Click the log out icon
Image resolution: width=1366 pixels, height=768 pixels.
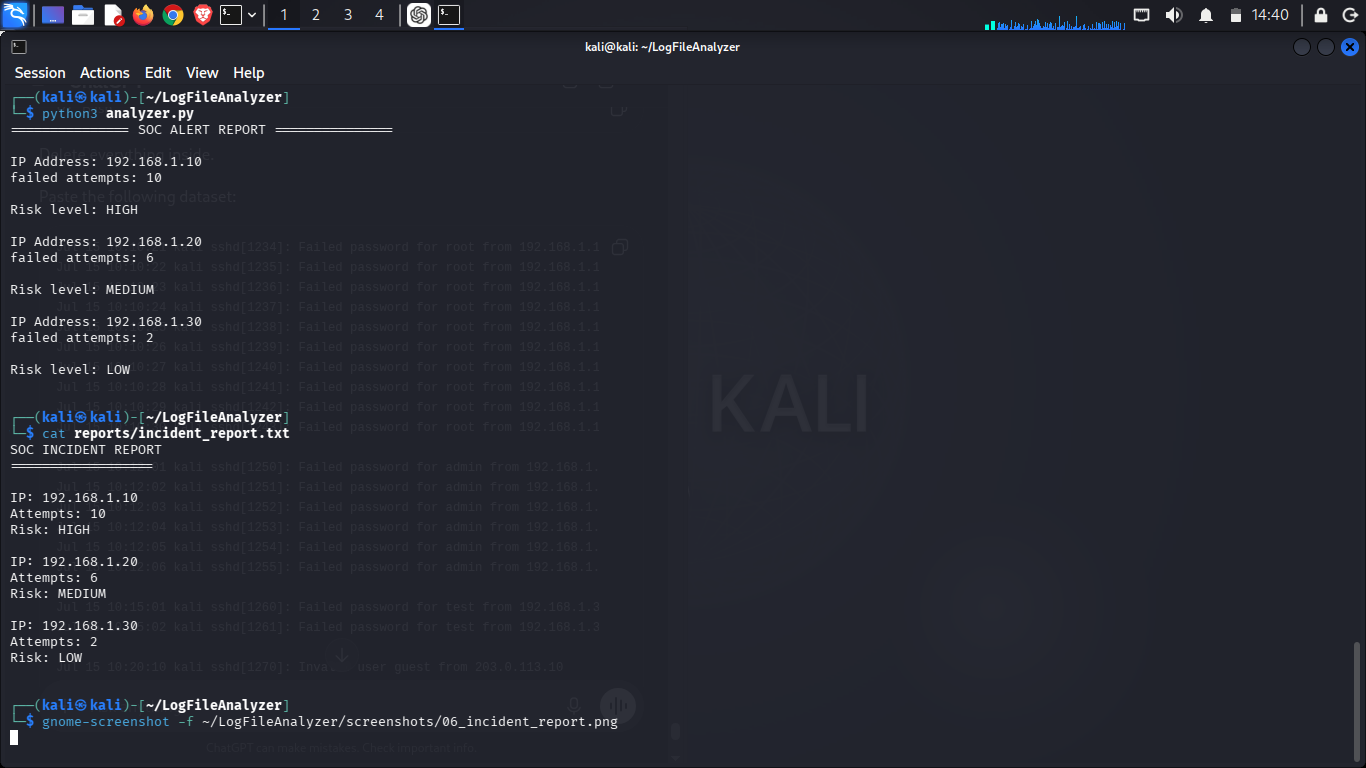point(1350,15)
